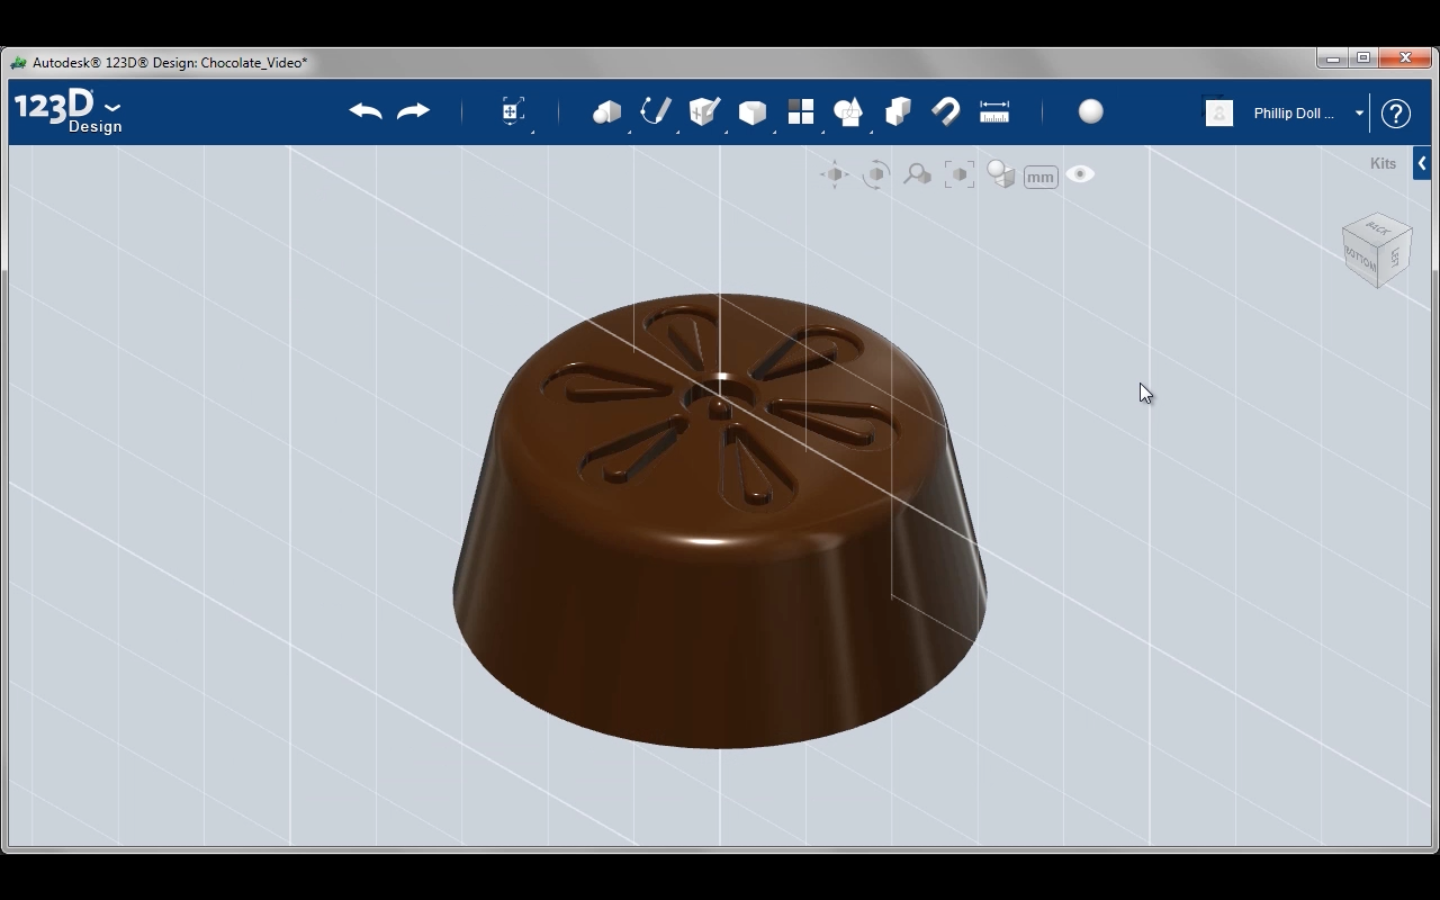Open the Help question mark
This screenshot has height=900, width=1440.
[1396, 113]
